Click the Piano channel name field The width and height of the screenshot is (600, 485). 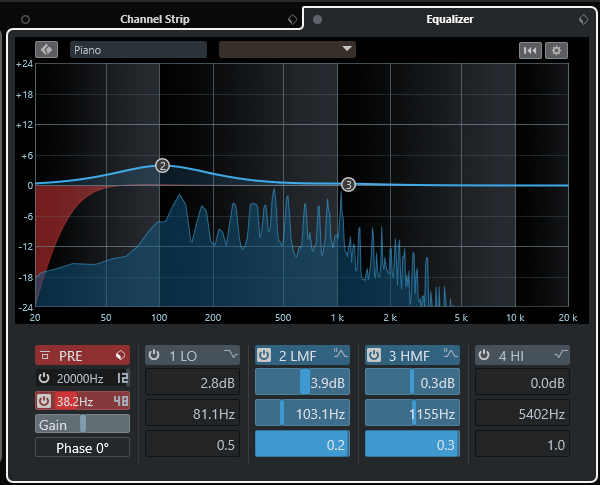point(138,49)
